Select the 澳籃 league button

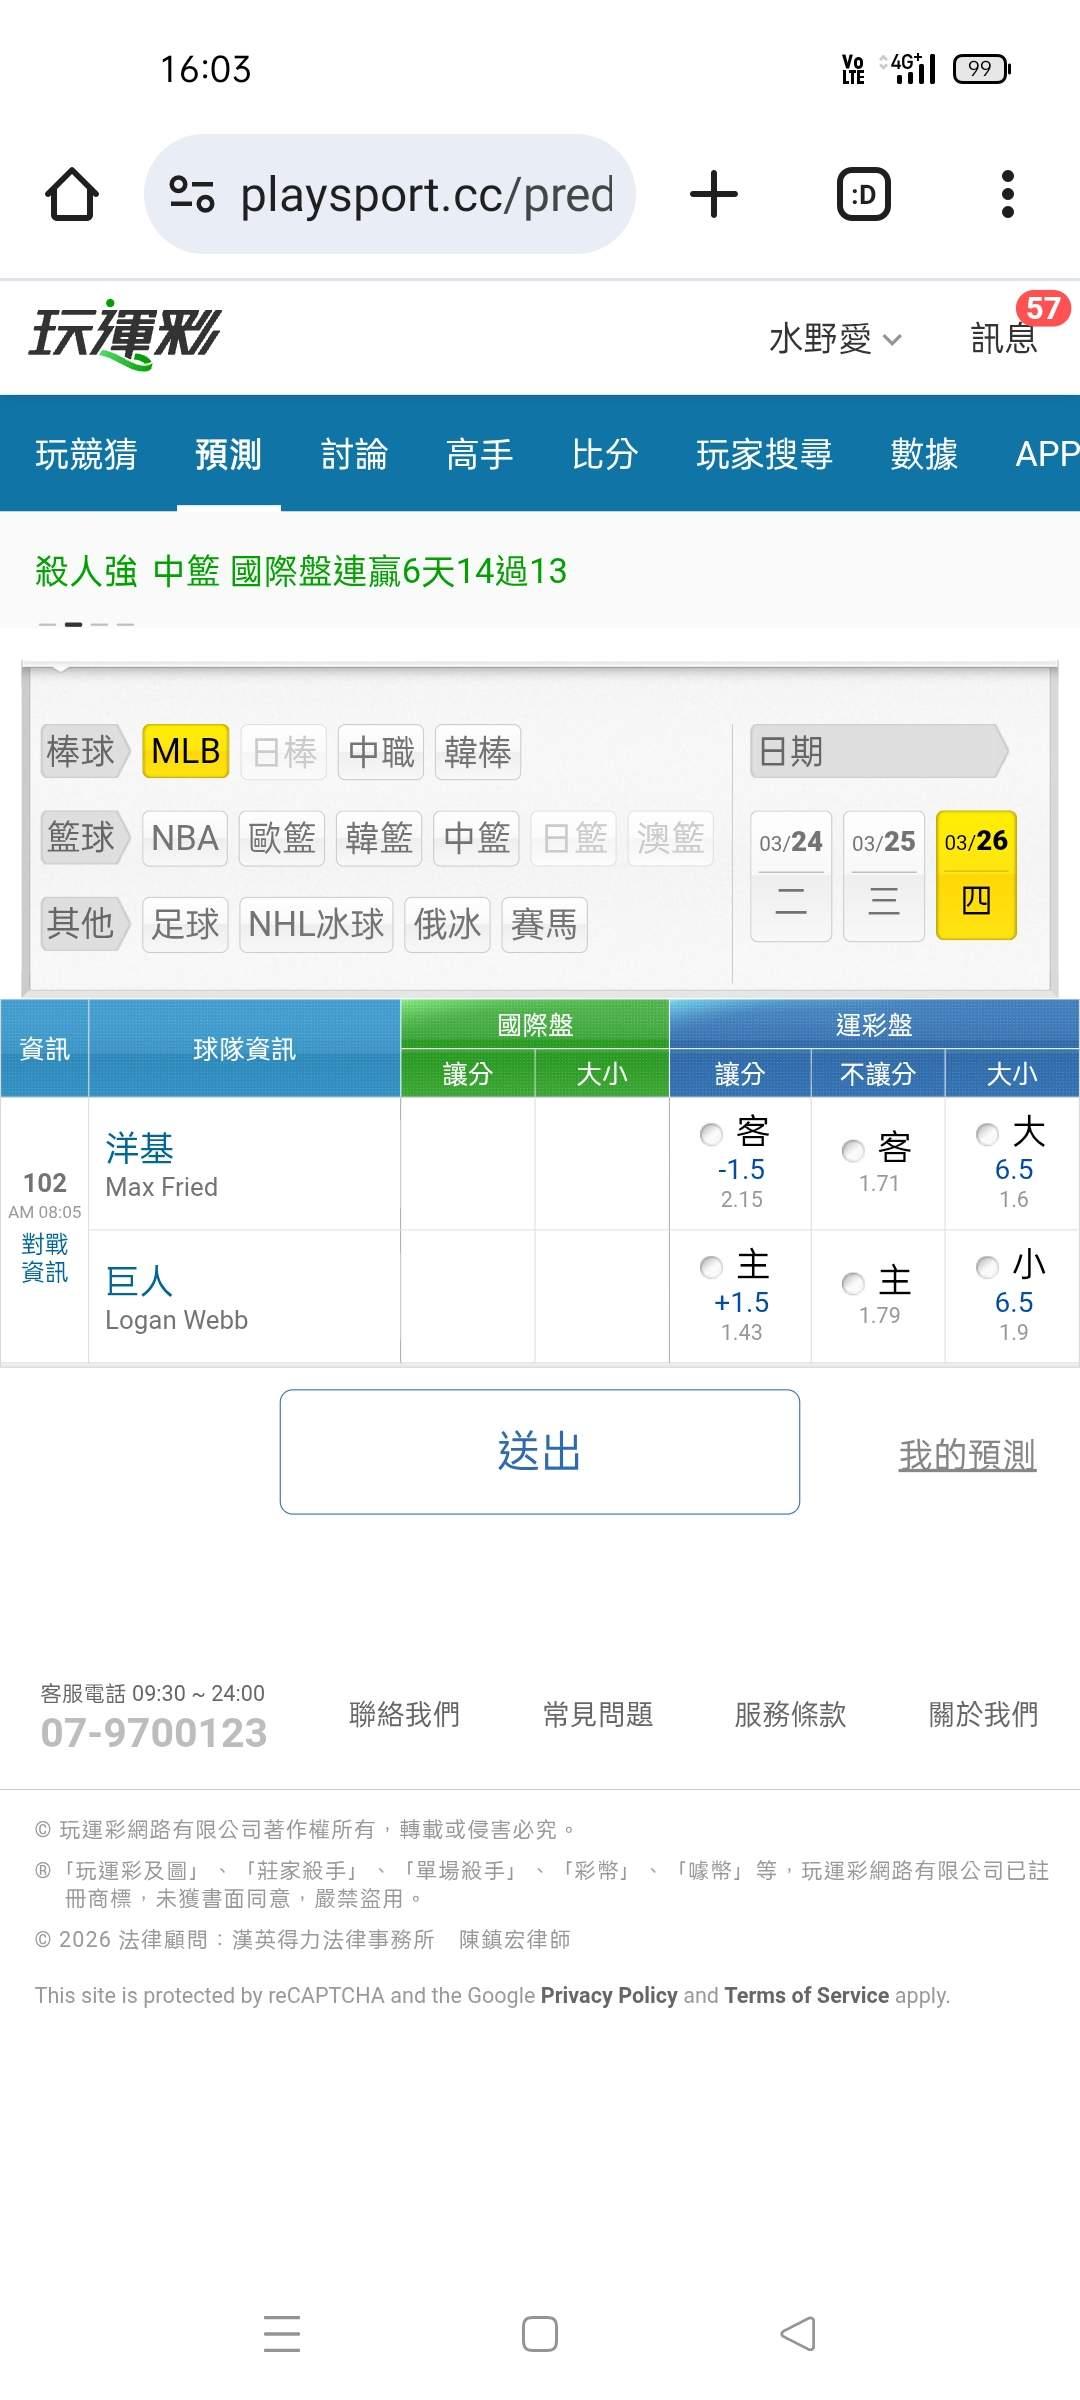(x=671, y=837)
